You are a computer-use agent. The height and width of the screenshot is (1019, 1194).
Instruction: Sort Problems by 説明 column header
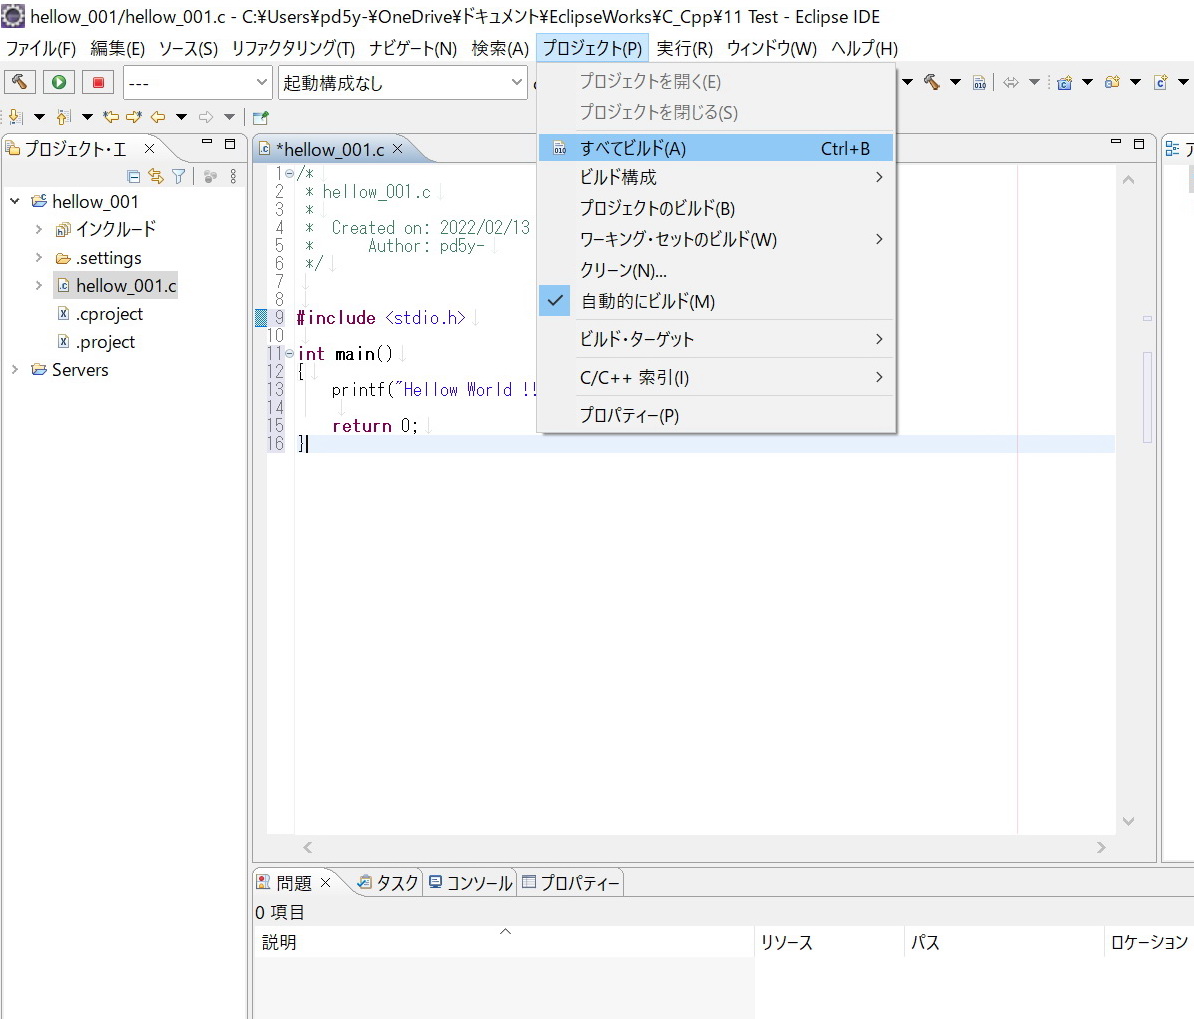tap(503, 942)
